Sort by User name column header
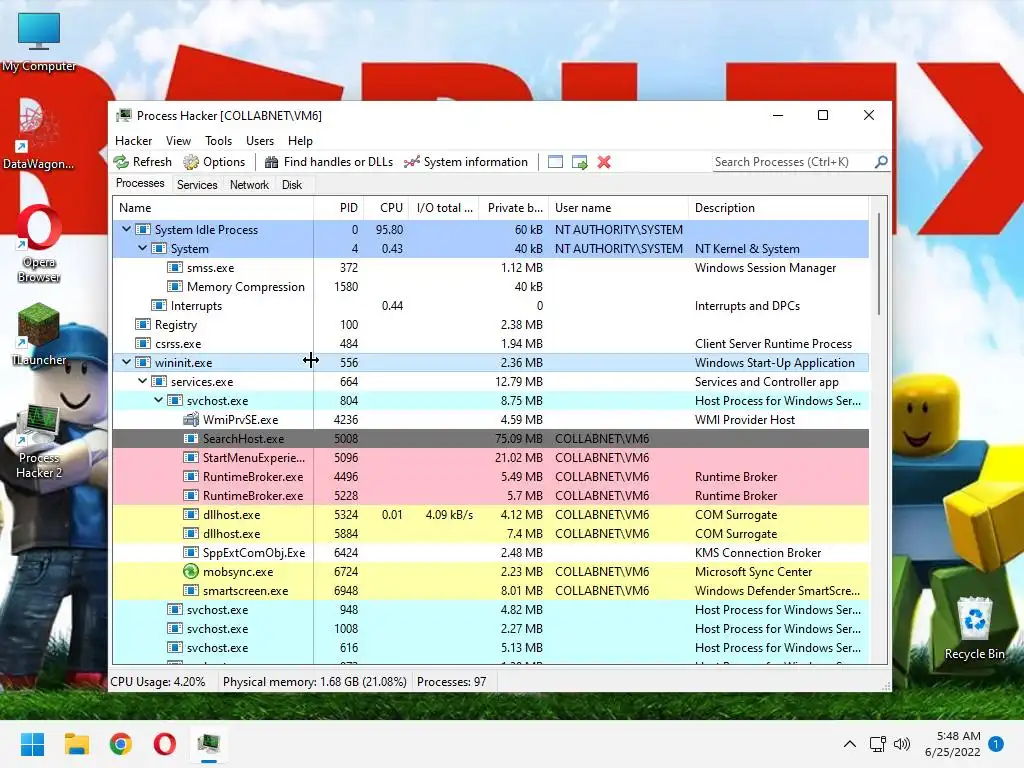The image size is (1024, 768). (618, 208)
